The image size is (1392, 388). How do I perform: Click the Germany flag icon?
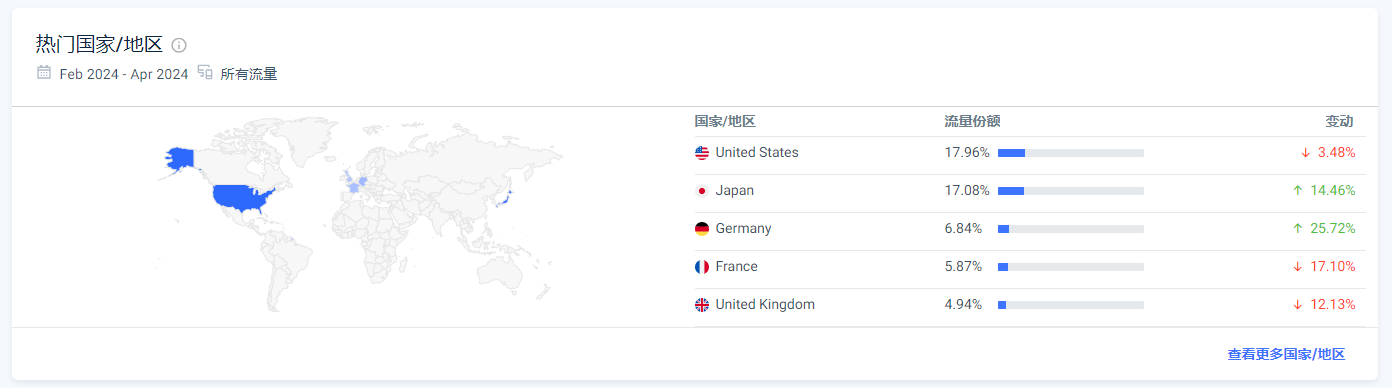tap(702, 229)
